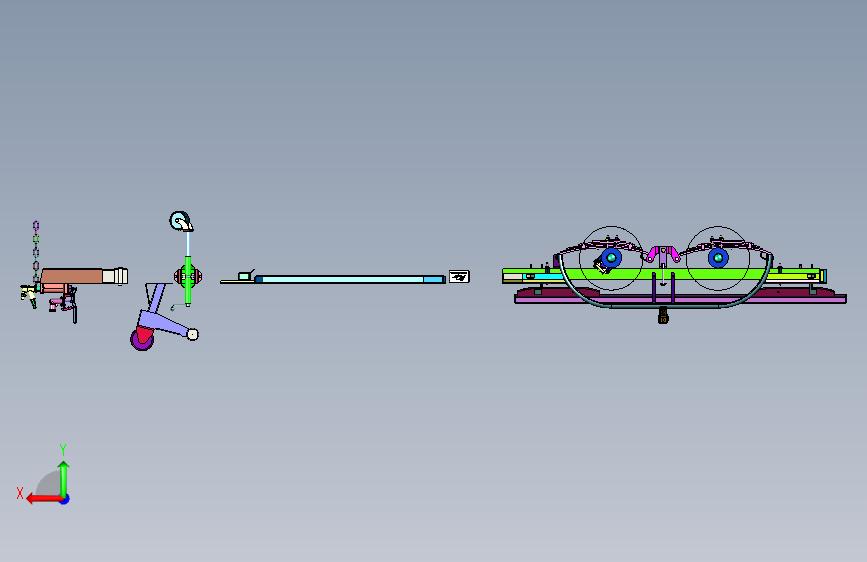Click the green Y axis arrow of triad
Image resolution: width=867 pixels, height=562 pixels.
tap(64, 478)
